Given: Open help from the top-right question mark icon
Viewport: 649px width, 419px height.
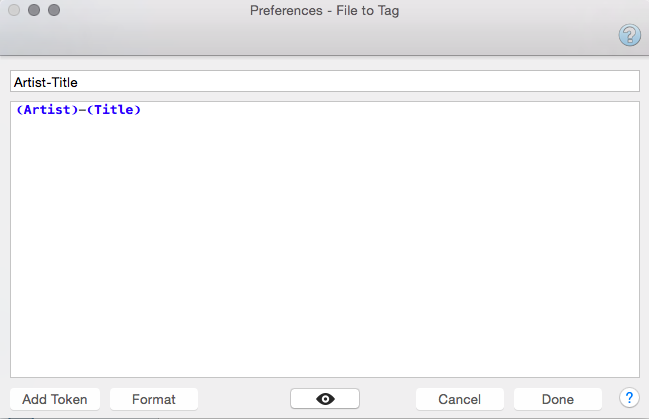Looking at the screenshot, I should [629, 36].
